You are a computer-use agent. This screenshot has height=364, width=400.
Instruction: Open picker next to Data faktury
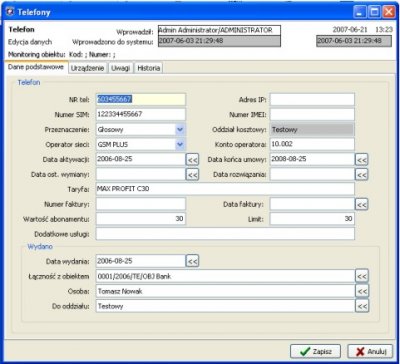coord(361,204)
